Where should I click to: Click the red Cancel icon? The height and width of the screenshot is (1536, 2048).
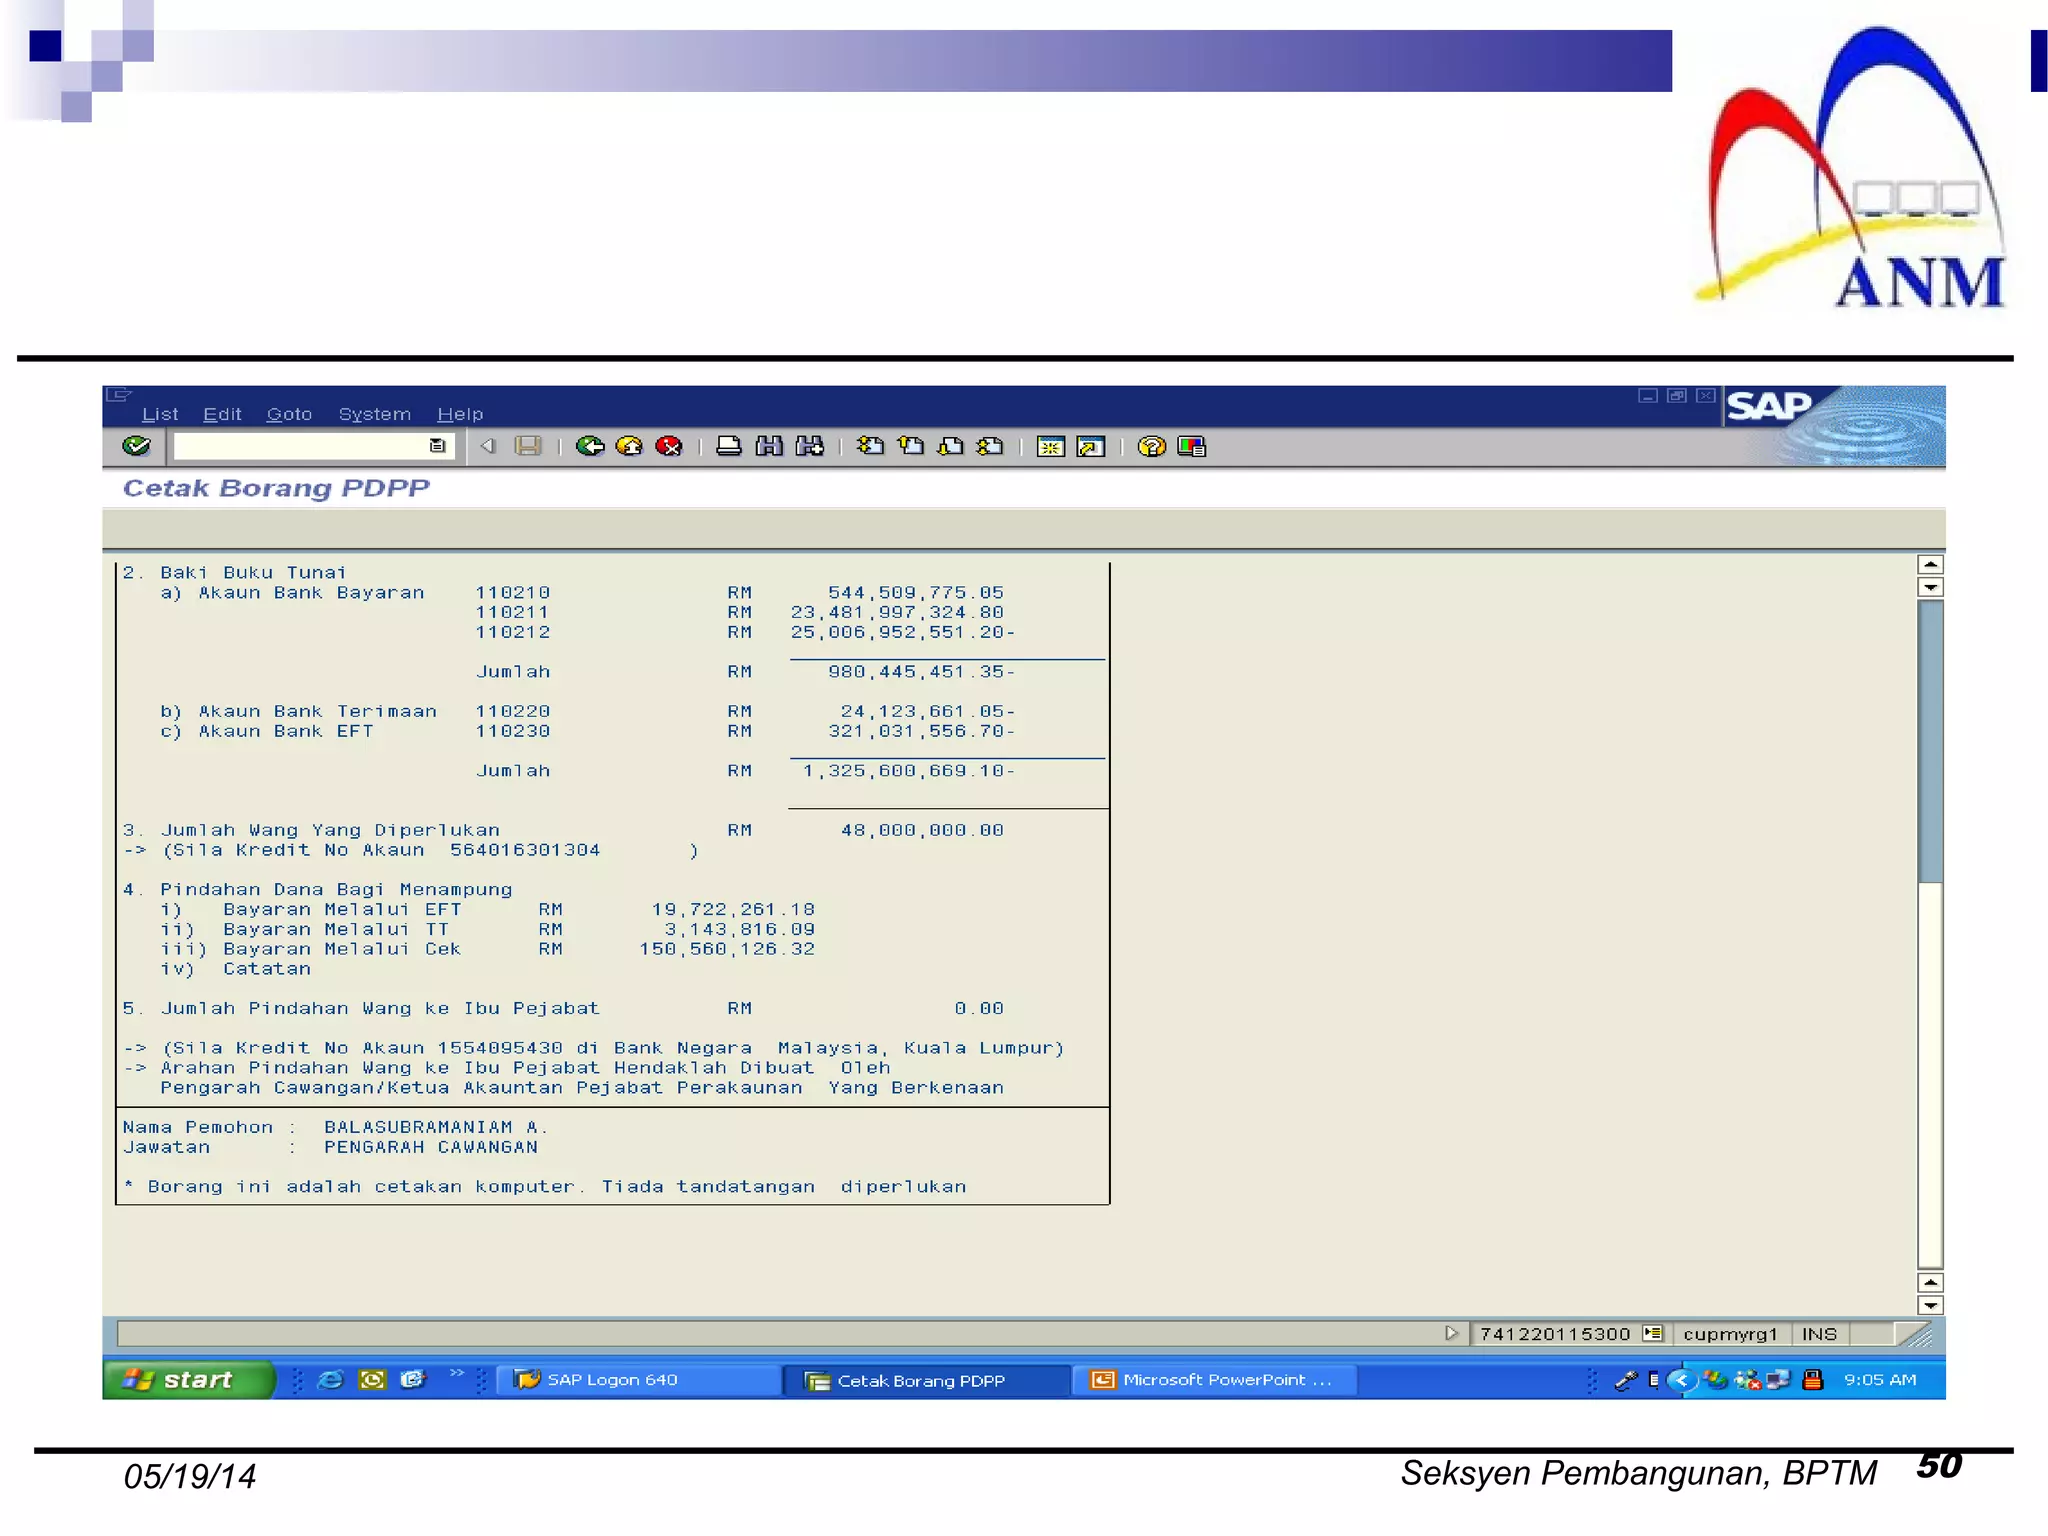[669, 446]
